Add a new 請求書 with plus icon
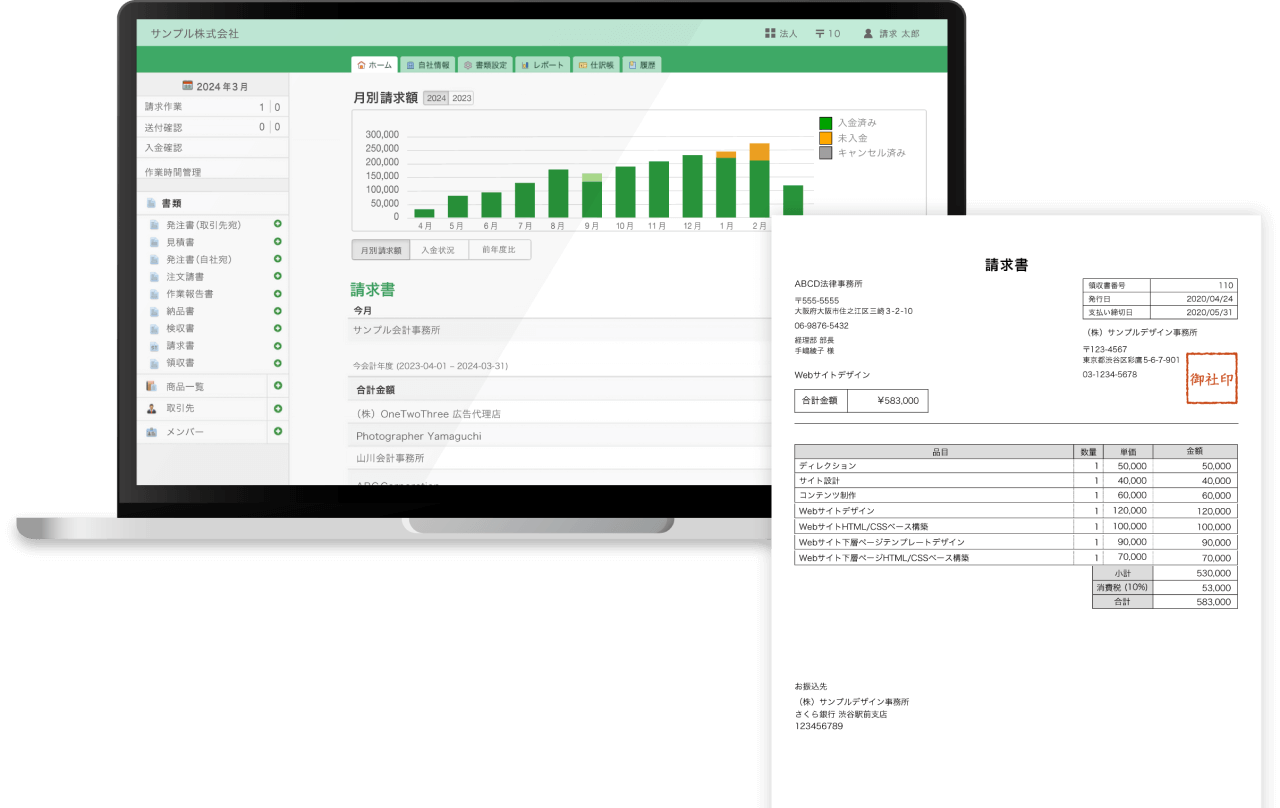1280x808 pixels. [277, 345]
